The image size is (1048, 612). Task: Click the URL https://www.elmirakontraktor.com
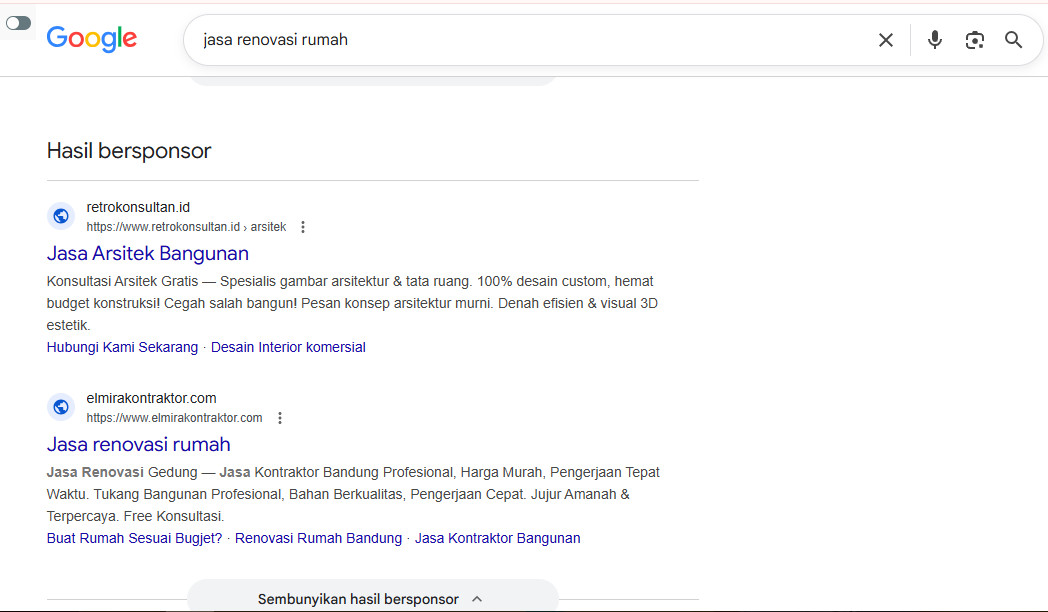[174, 418]
